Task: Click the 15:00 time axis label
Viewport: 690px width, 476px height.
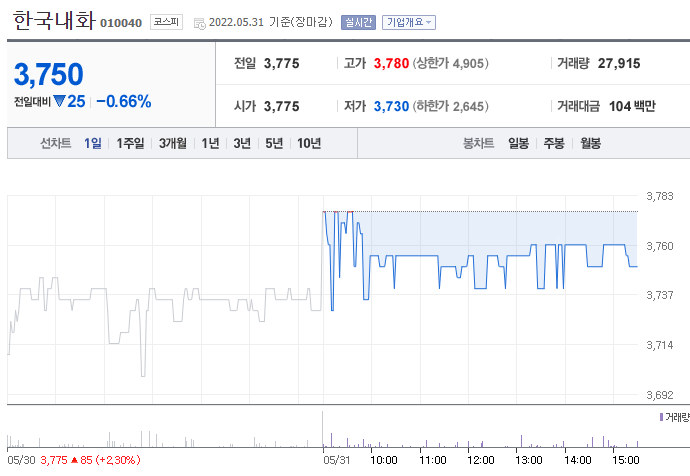Action: tap(625, 460)
